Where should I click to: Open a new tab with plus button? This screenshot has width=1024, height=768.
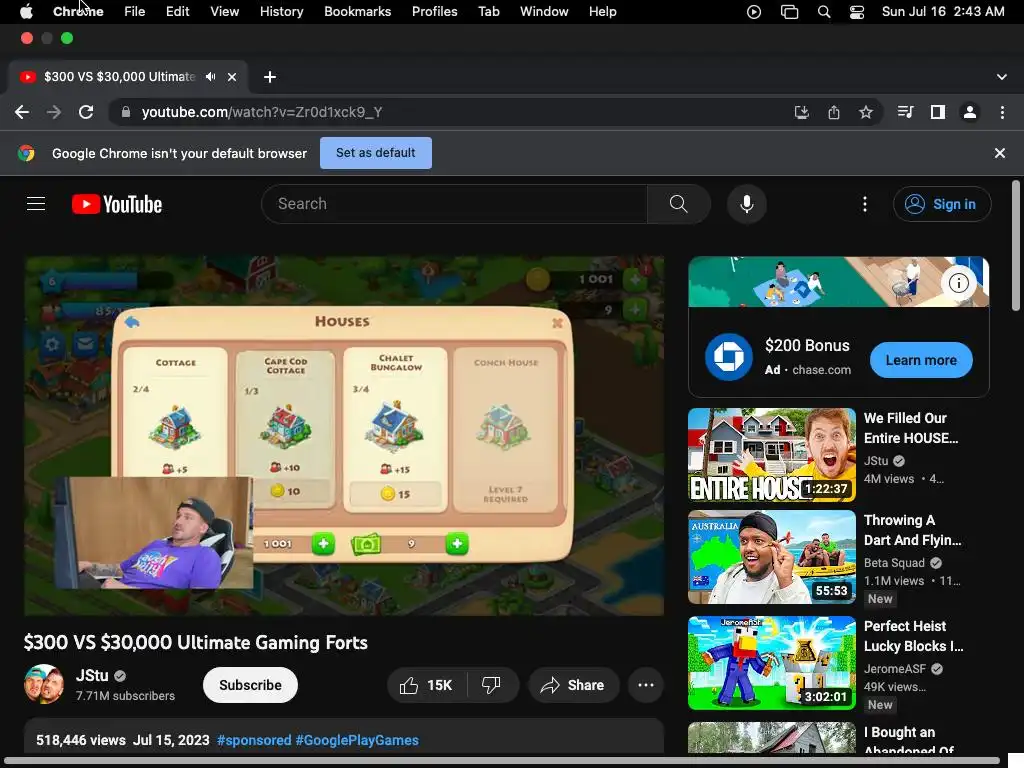[x=270, y=77]
